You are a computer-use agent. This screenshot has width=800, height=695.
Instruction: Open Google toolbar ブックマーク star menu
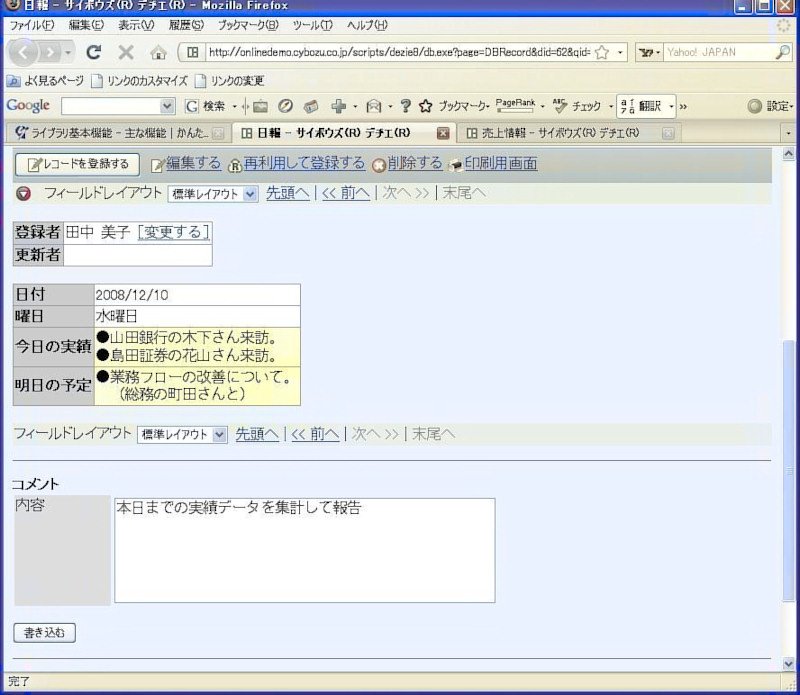coord(454,106)
